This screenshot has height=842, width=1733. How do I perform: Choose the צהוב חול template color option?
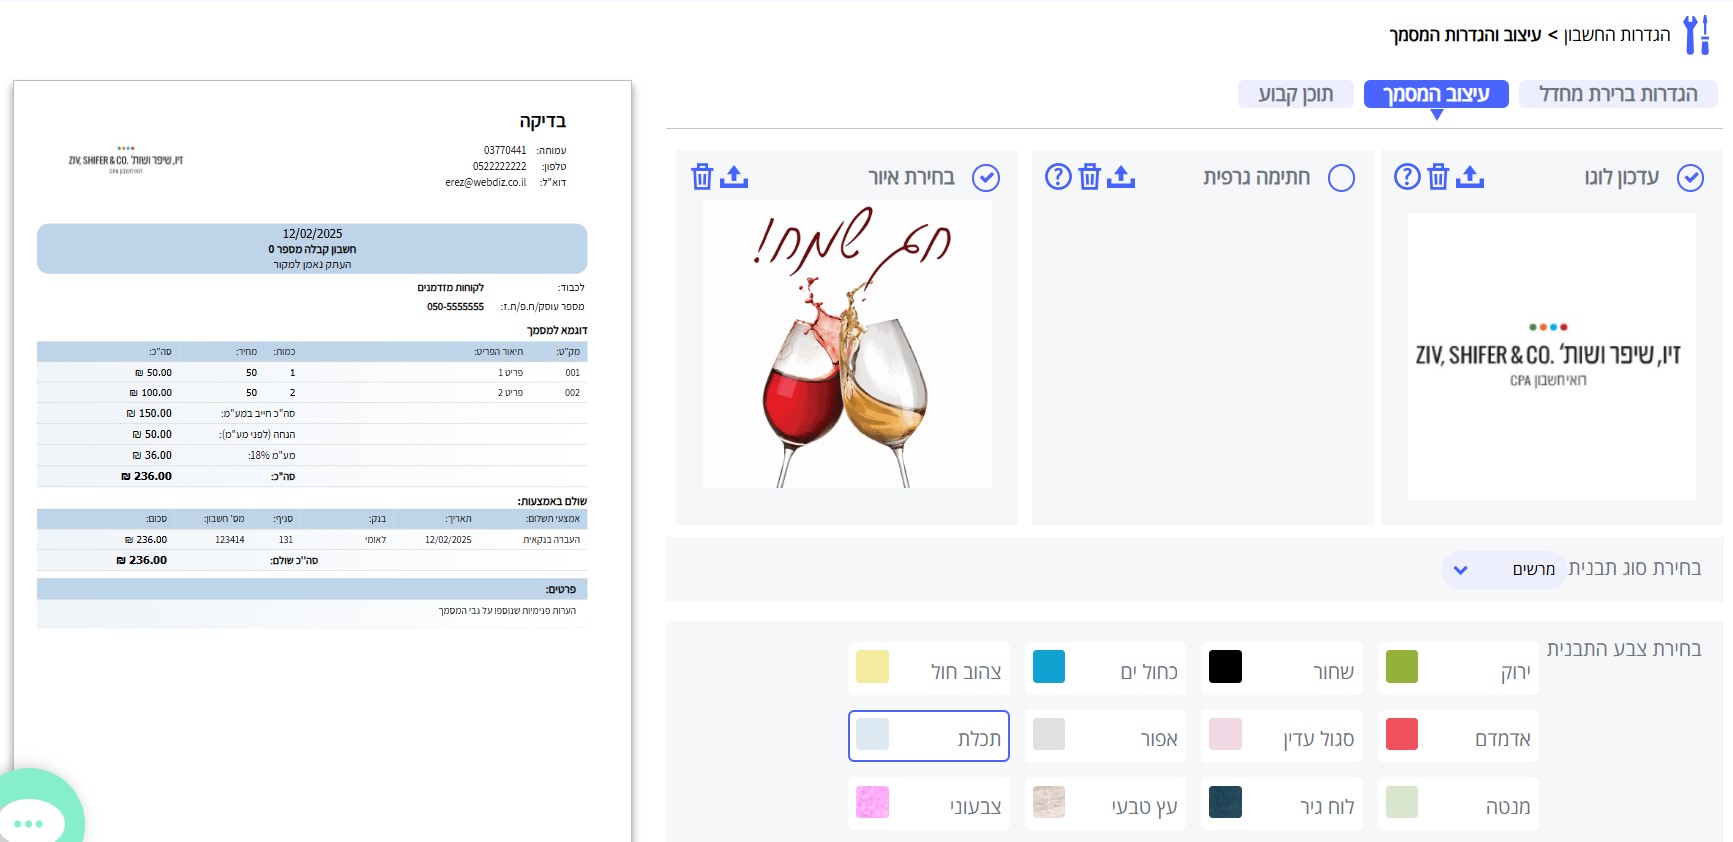coord(929,669)
